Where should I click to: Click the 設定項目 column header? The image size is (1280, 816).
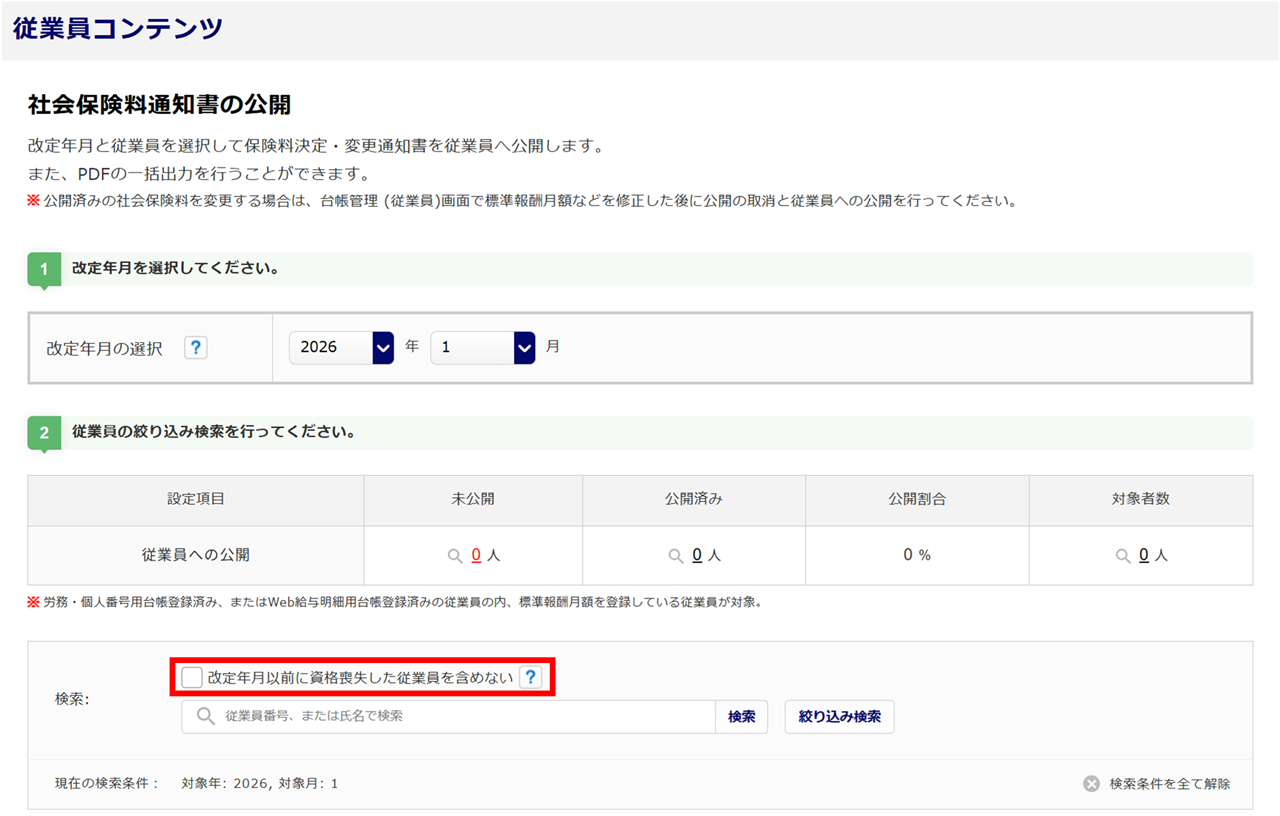[196, 499]
